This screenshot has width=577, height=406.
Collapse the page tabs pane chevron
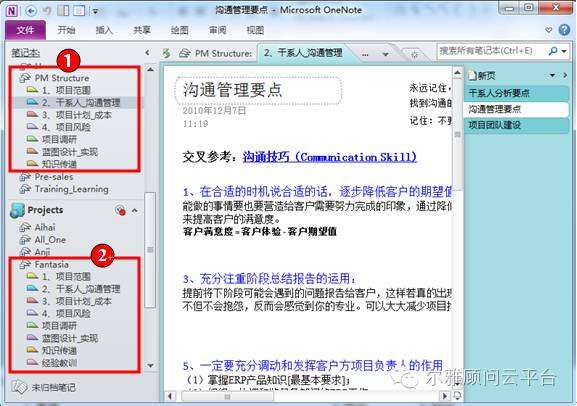click(565, 75)
